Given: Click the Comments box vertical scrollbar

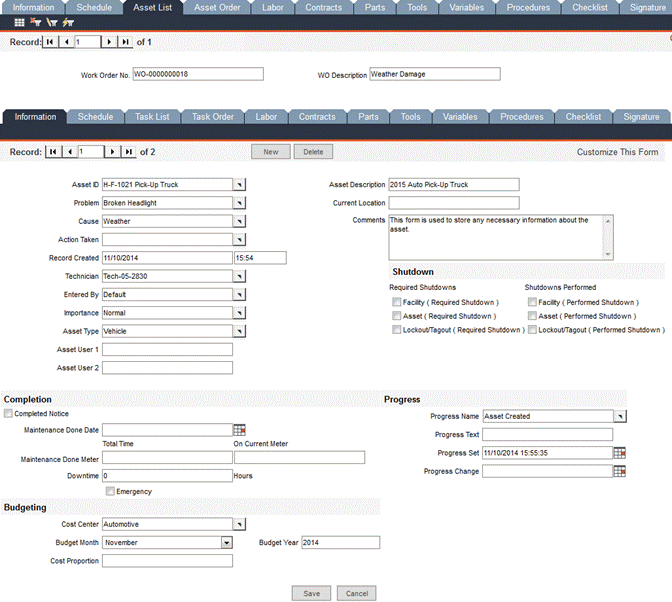Looking at the screenshot, I should tap(608, 235).
